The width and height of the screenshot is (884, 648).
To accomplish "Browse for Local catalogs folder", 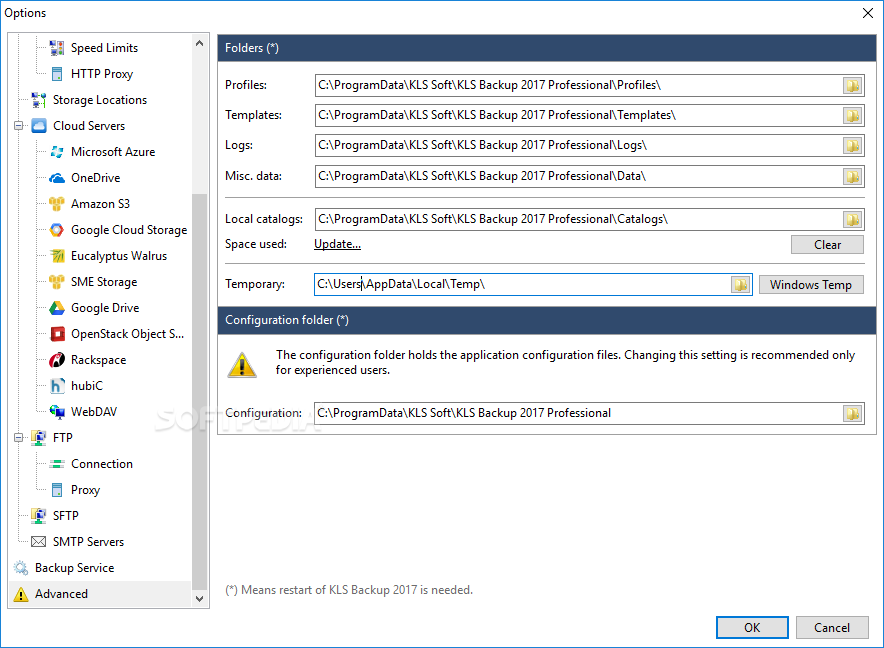I will (852, 219).
